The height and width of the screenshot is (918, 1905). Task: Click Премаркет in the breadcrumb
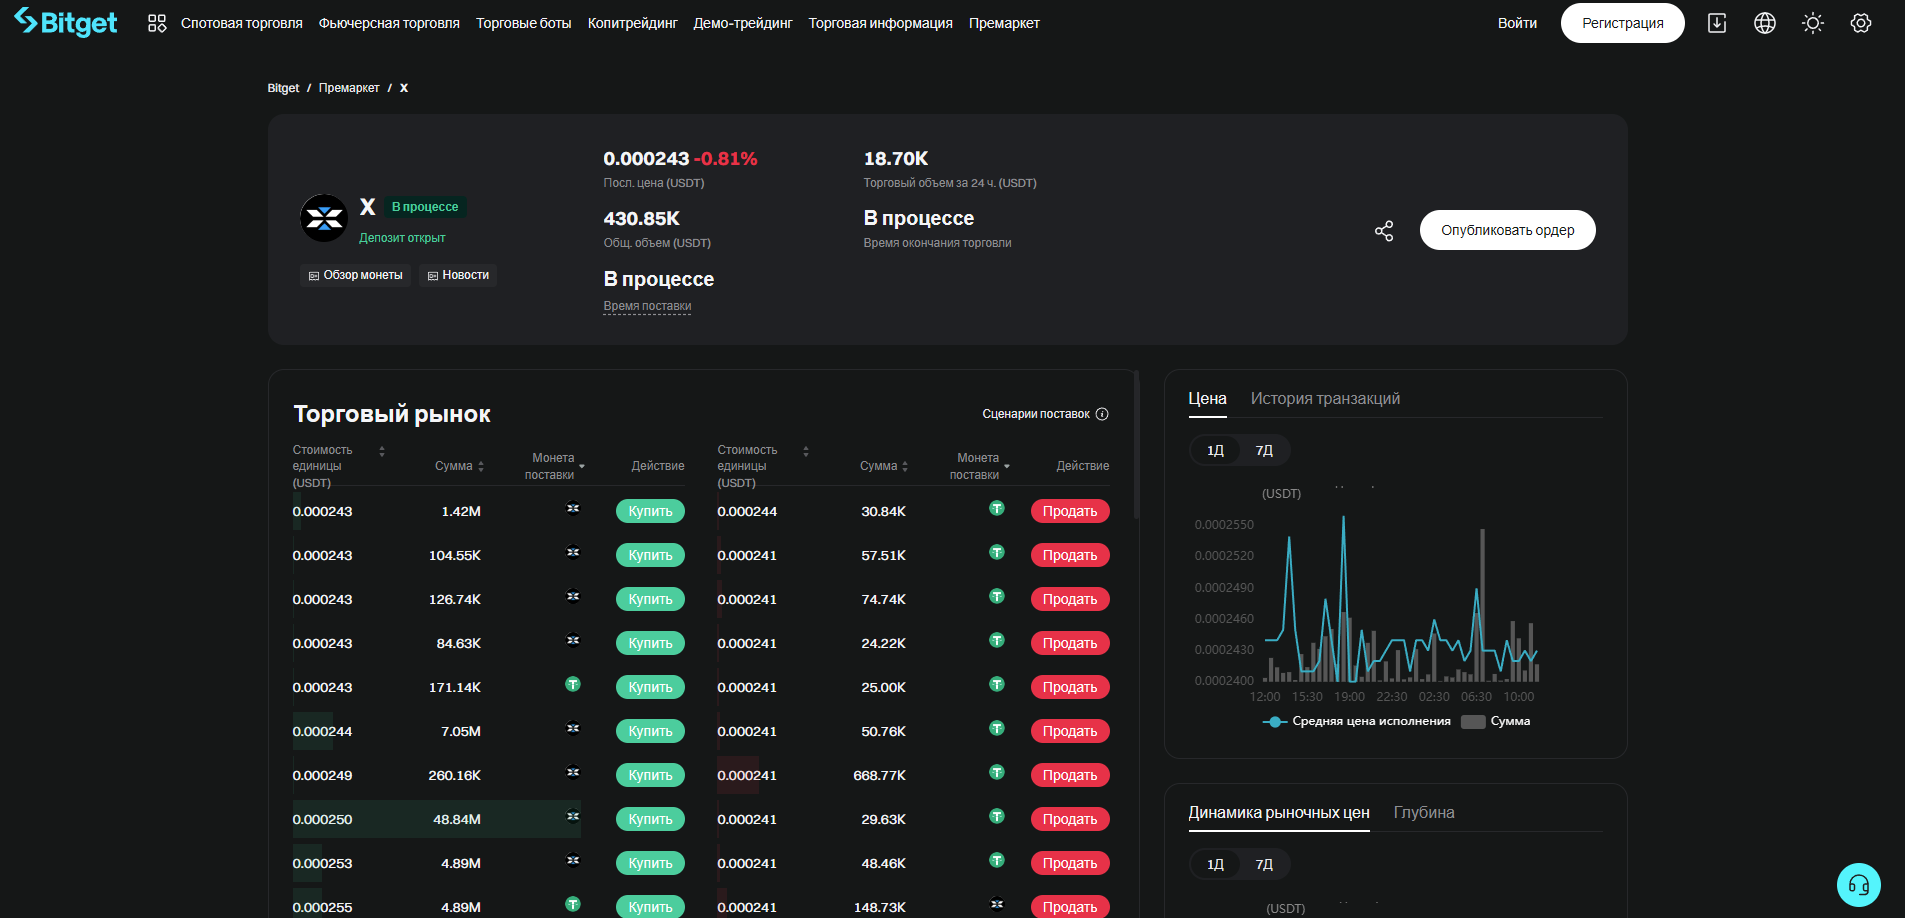pyautogui.click(x=349, y=88)
